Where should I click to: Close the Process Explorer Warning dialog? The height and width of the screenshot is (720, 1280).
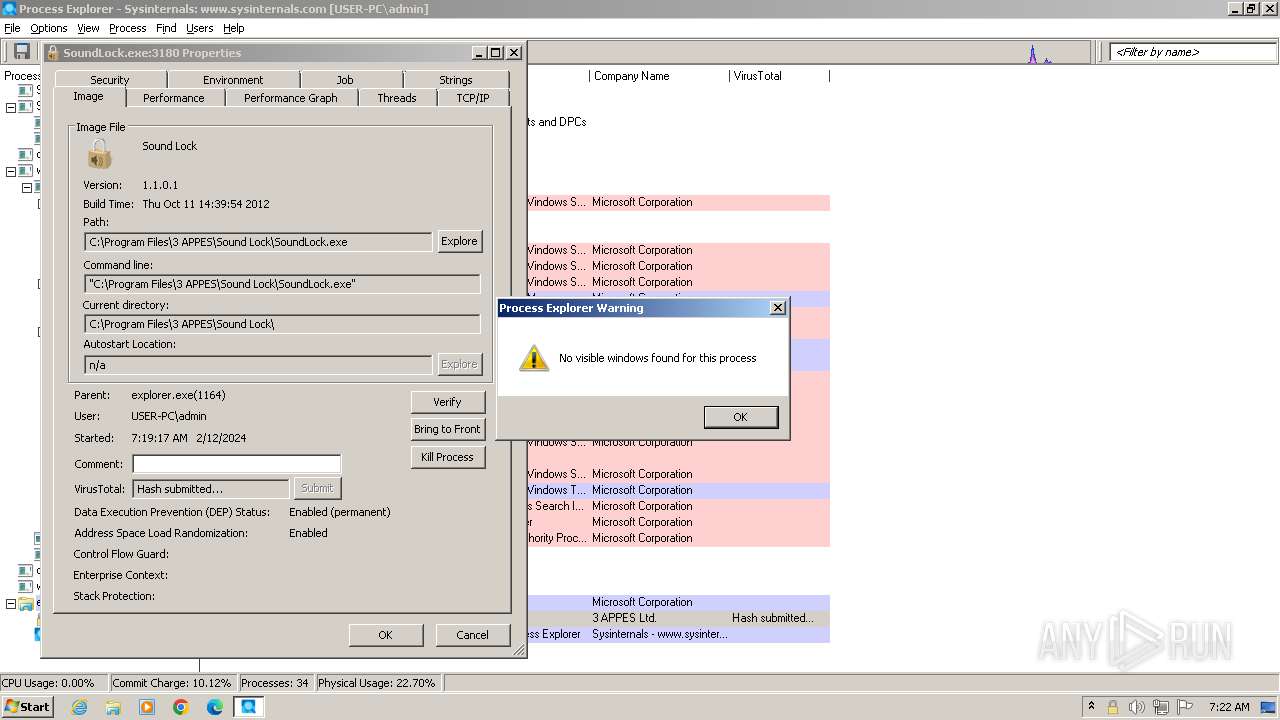pos(778,308)
